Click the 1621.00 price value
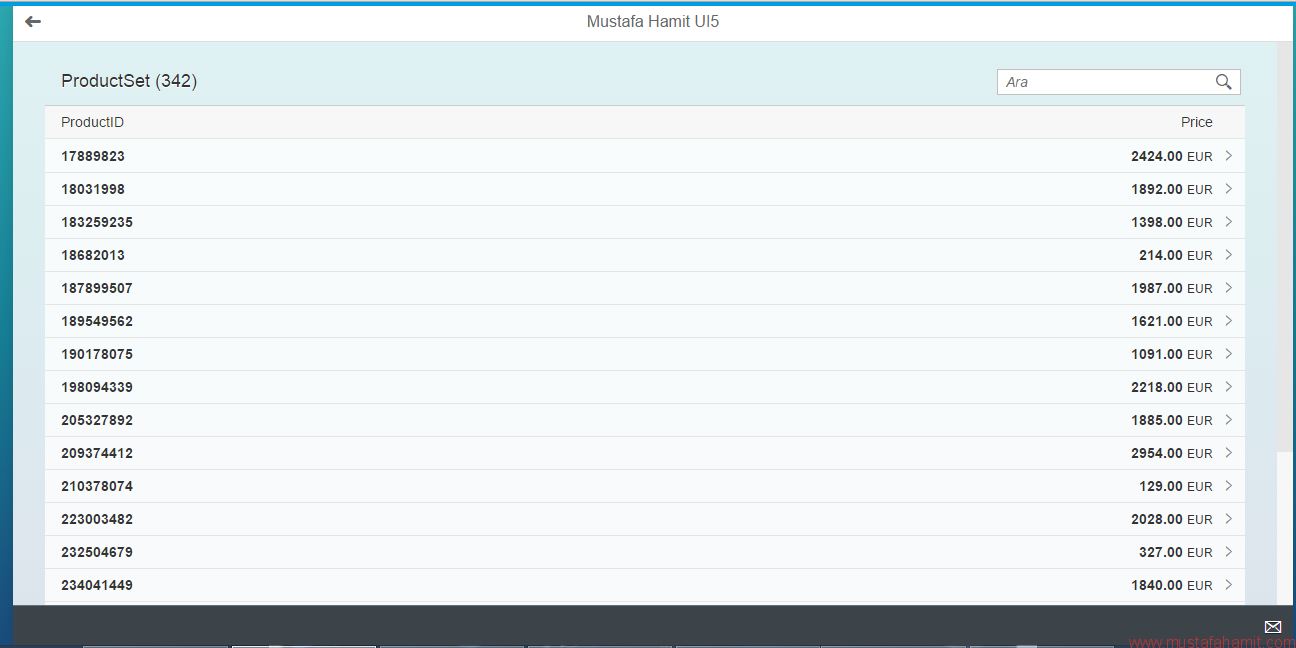Image resolution: width=1296 pixels, height=648 pixels. click(x=1157, y=321)
